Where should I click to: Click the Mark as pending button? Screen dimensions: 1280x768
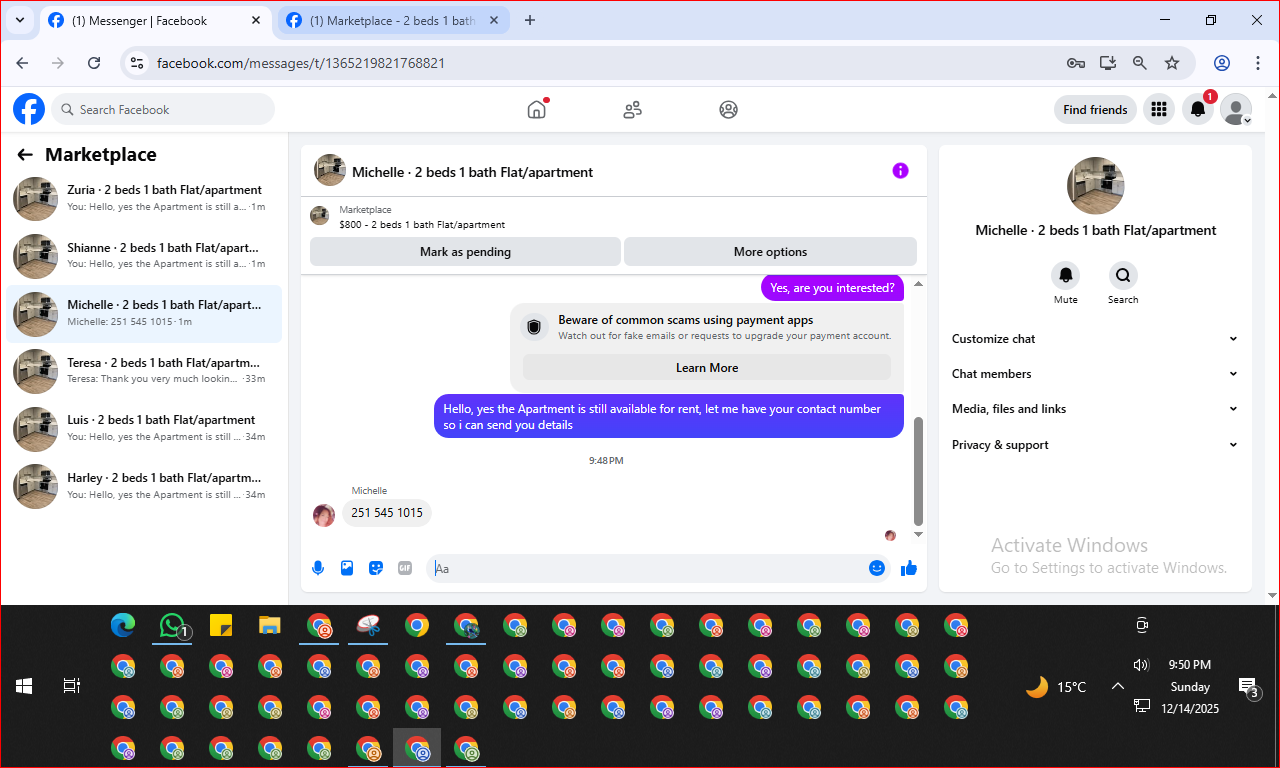point(465,252)
